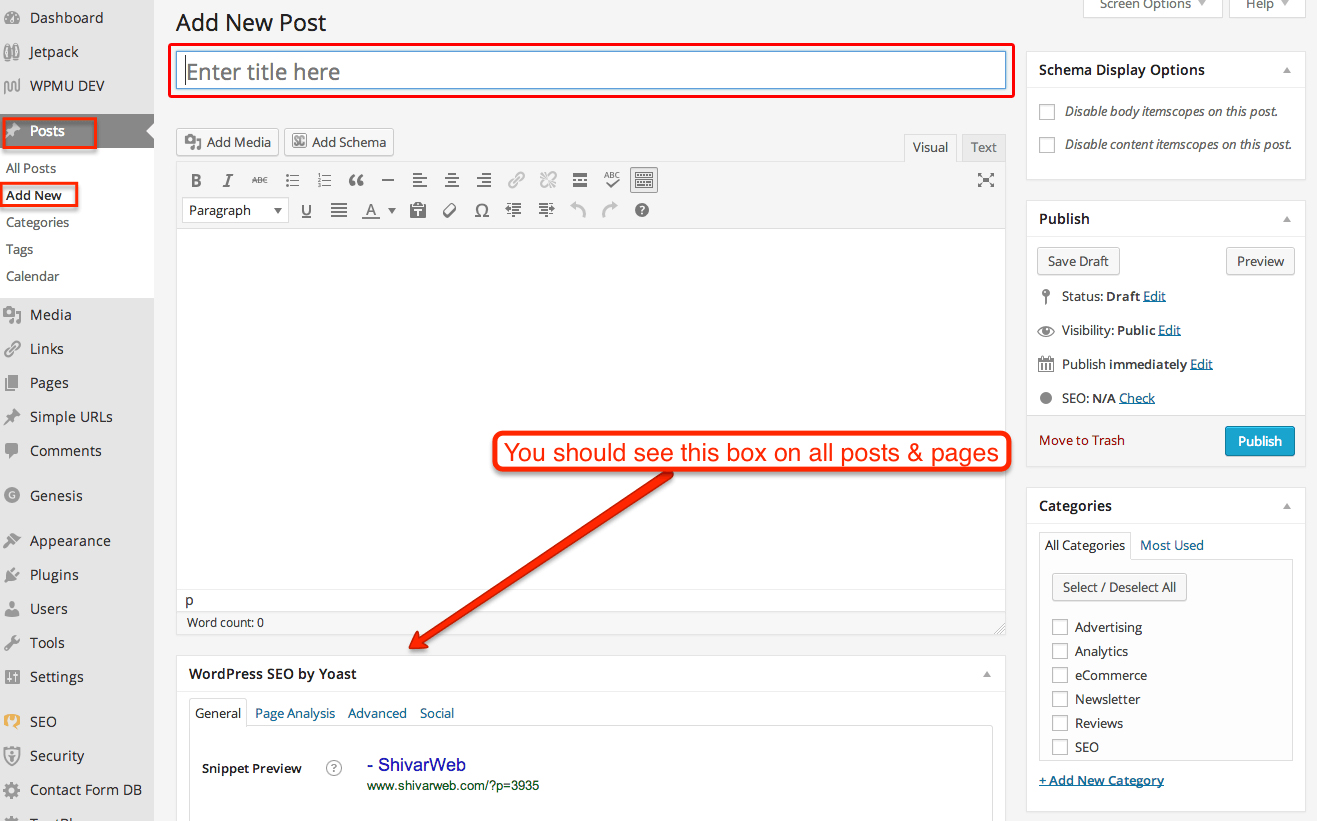The image size is (1317, 821).
Task: Insert a horizontal line
Action: (388, 180)
